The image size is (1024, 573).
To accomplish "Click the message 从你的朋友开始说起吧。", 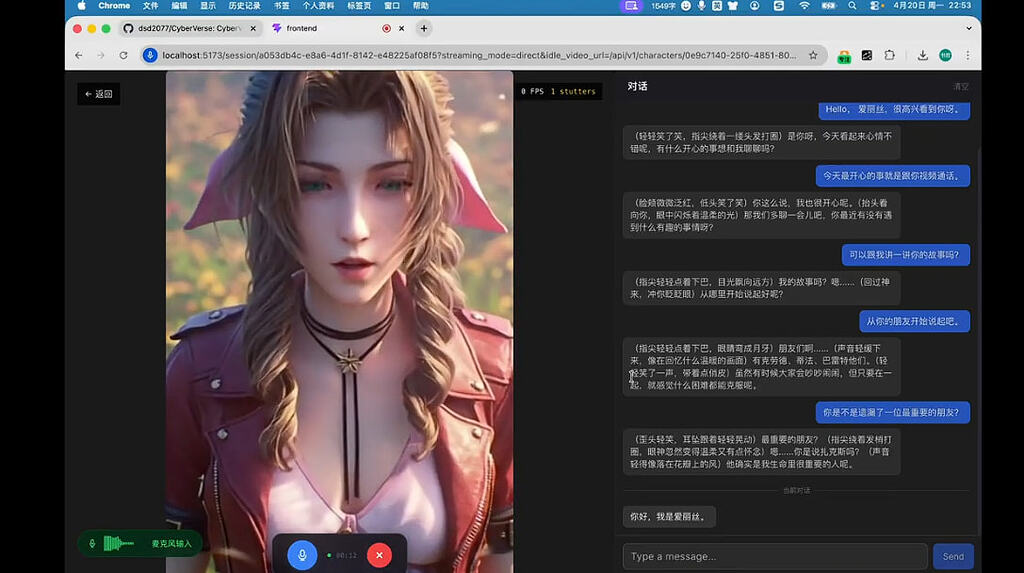I will 914,321.
